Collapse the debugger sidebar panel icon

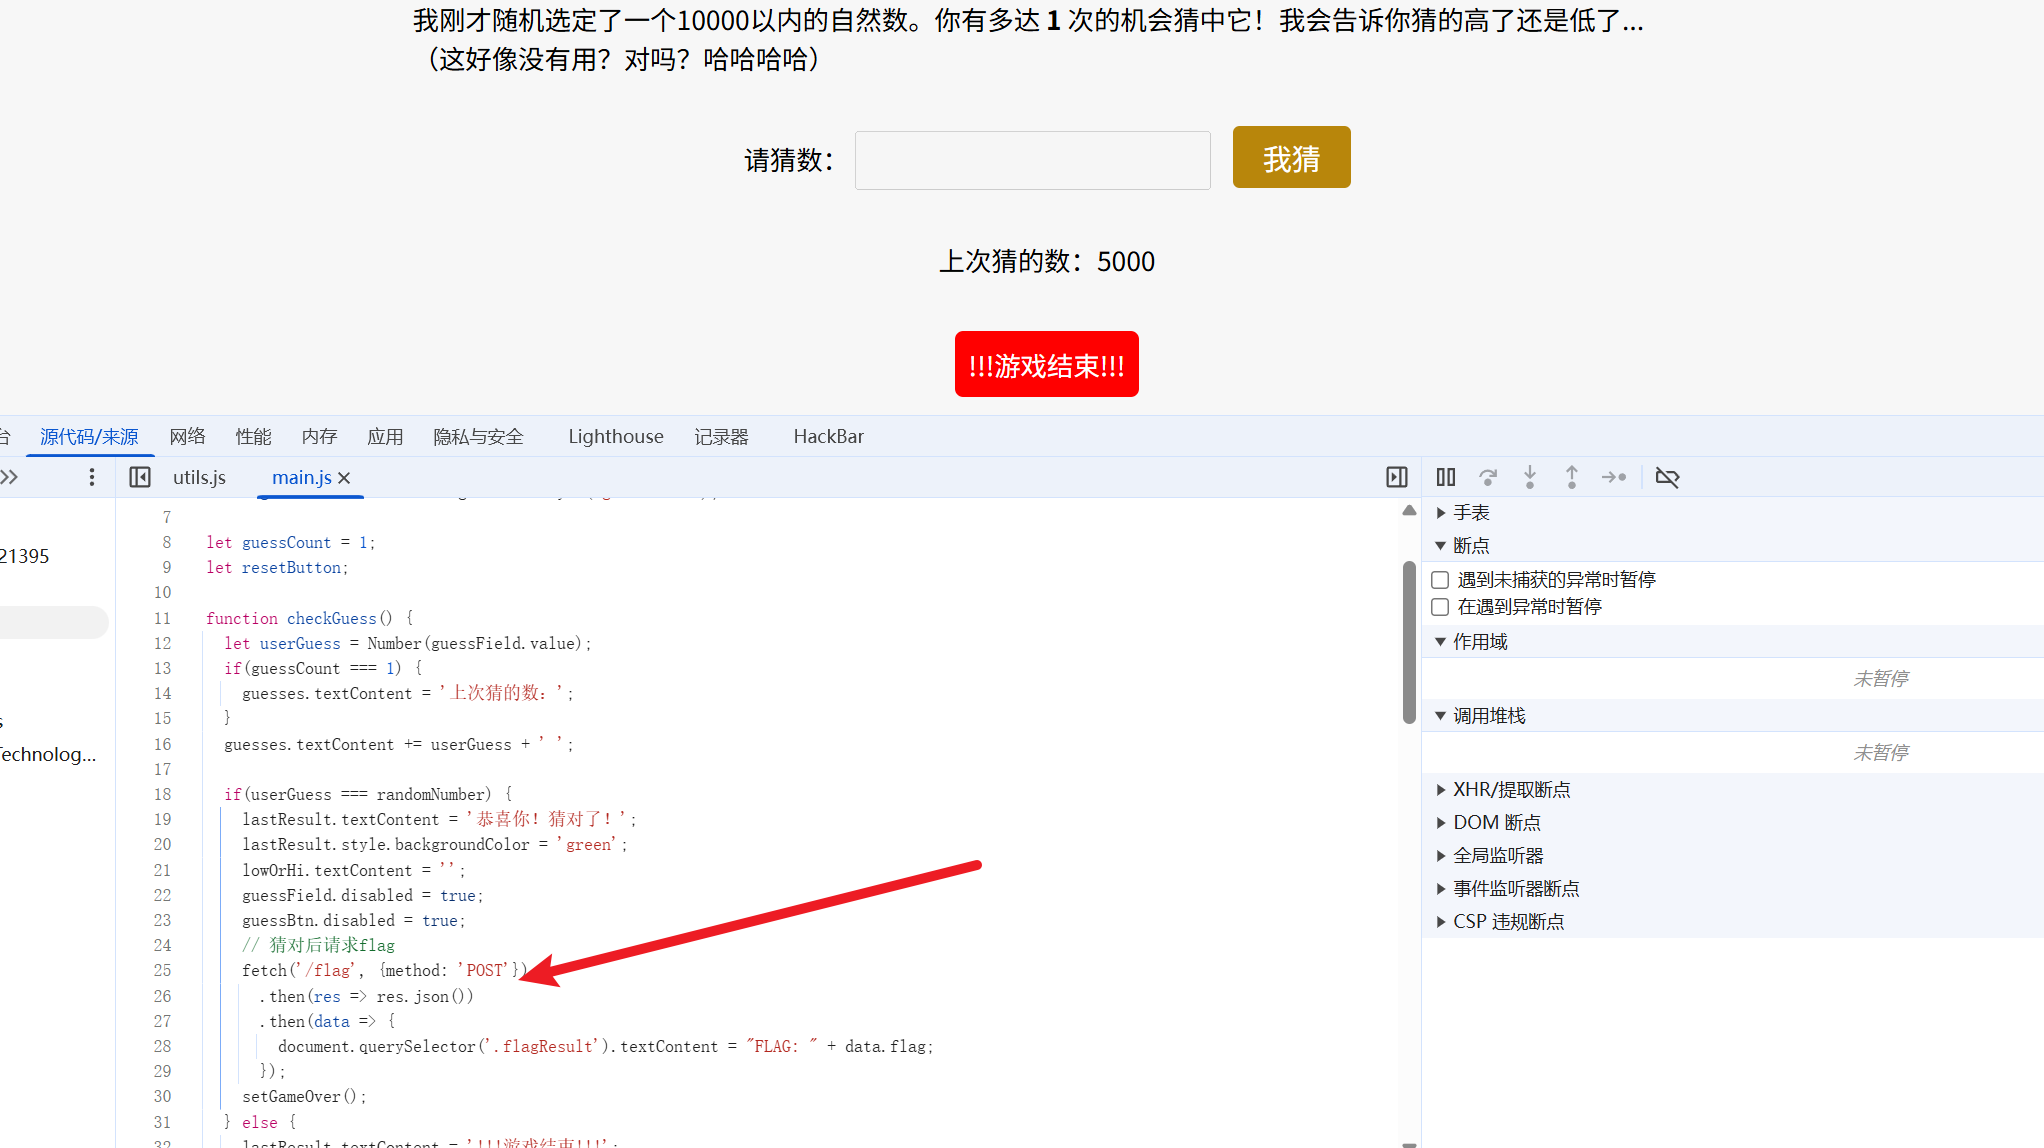coord(1397,477)
